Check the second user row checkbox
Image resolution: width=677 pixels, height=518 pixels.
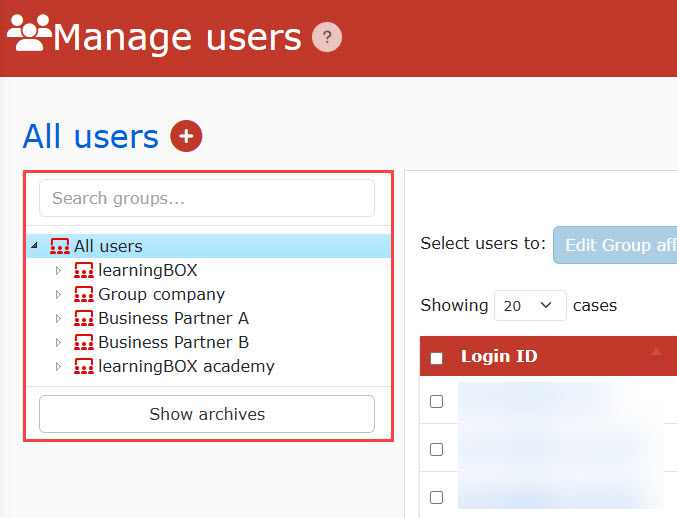pos(436,449)
